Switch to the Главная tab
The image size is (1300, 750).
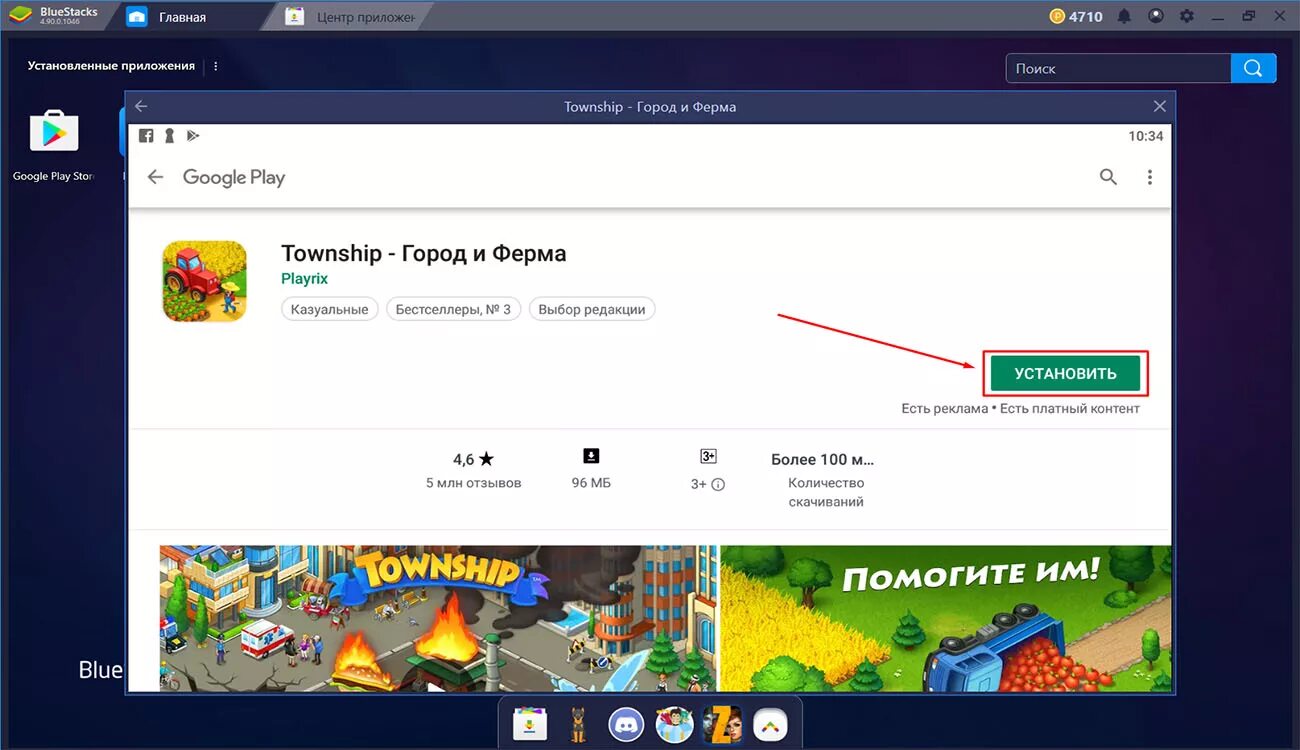[182, 17]
